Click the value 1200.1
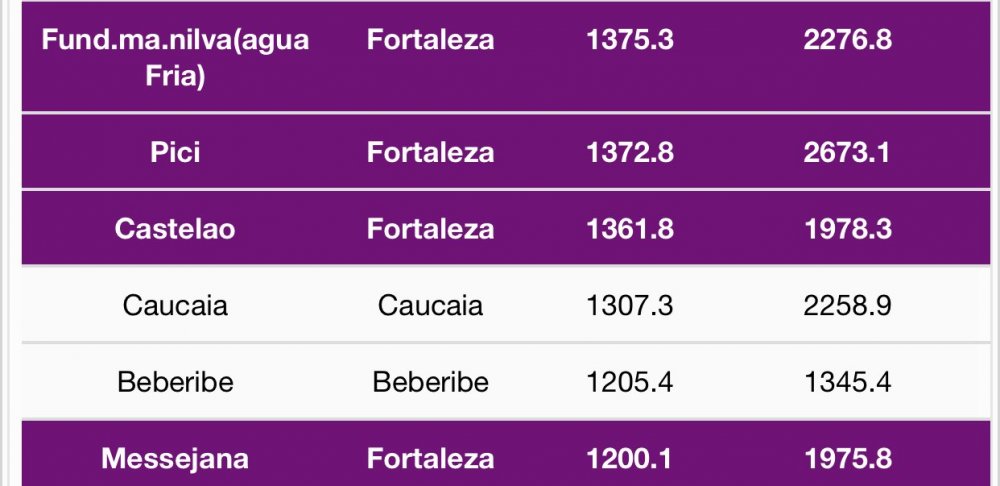Screen dimensions: 1000x486 click(x=630, y=459)
